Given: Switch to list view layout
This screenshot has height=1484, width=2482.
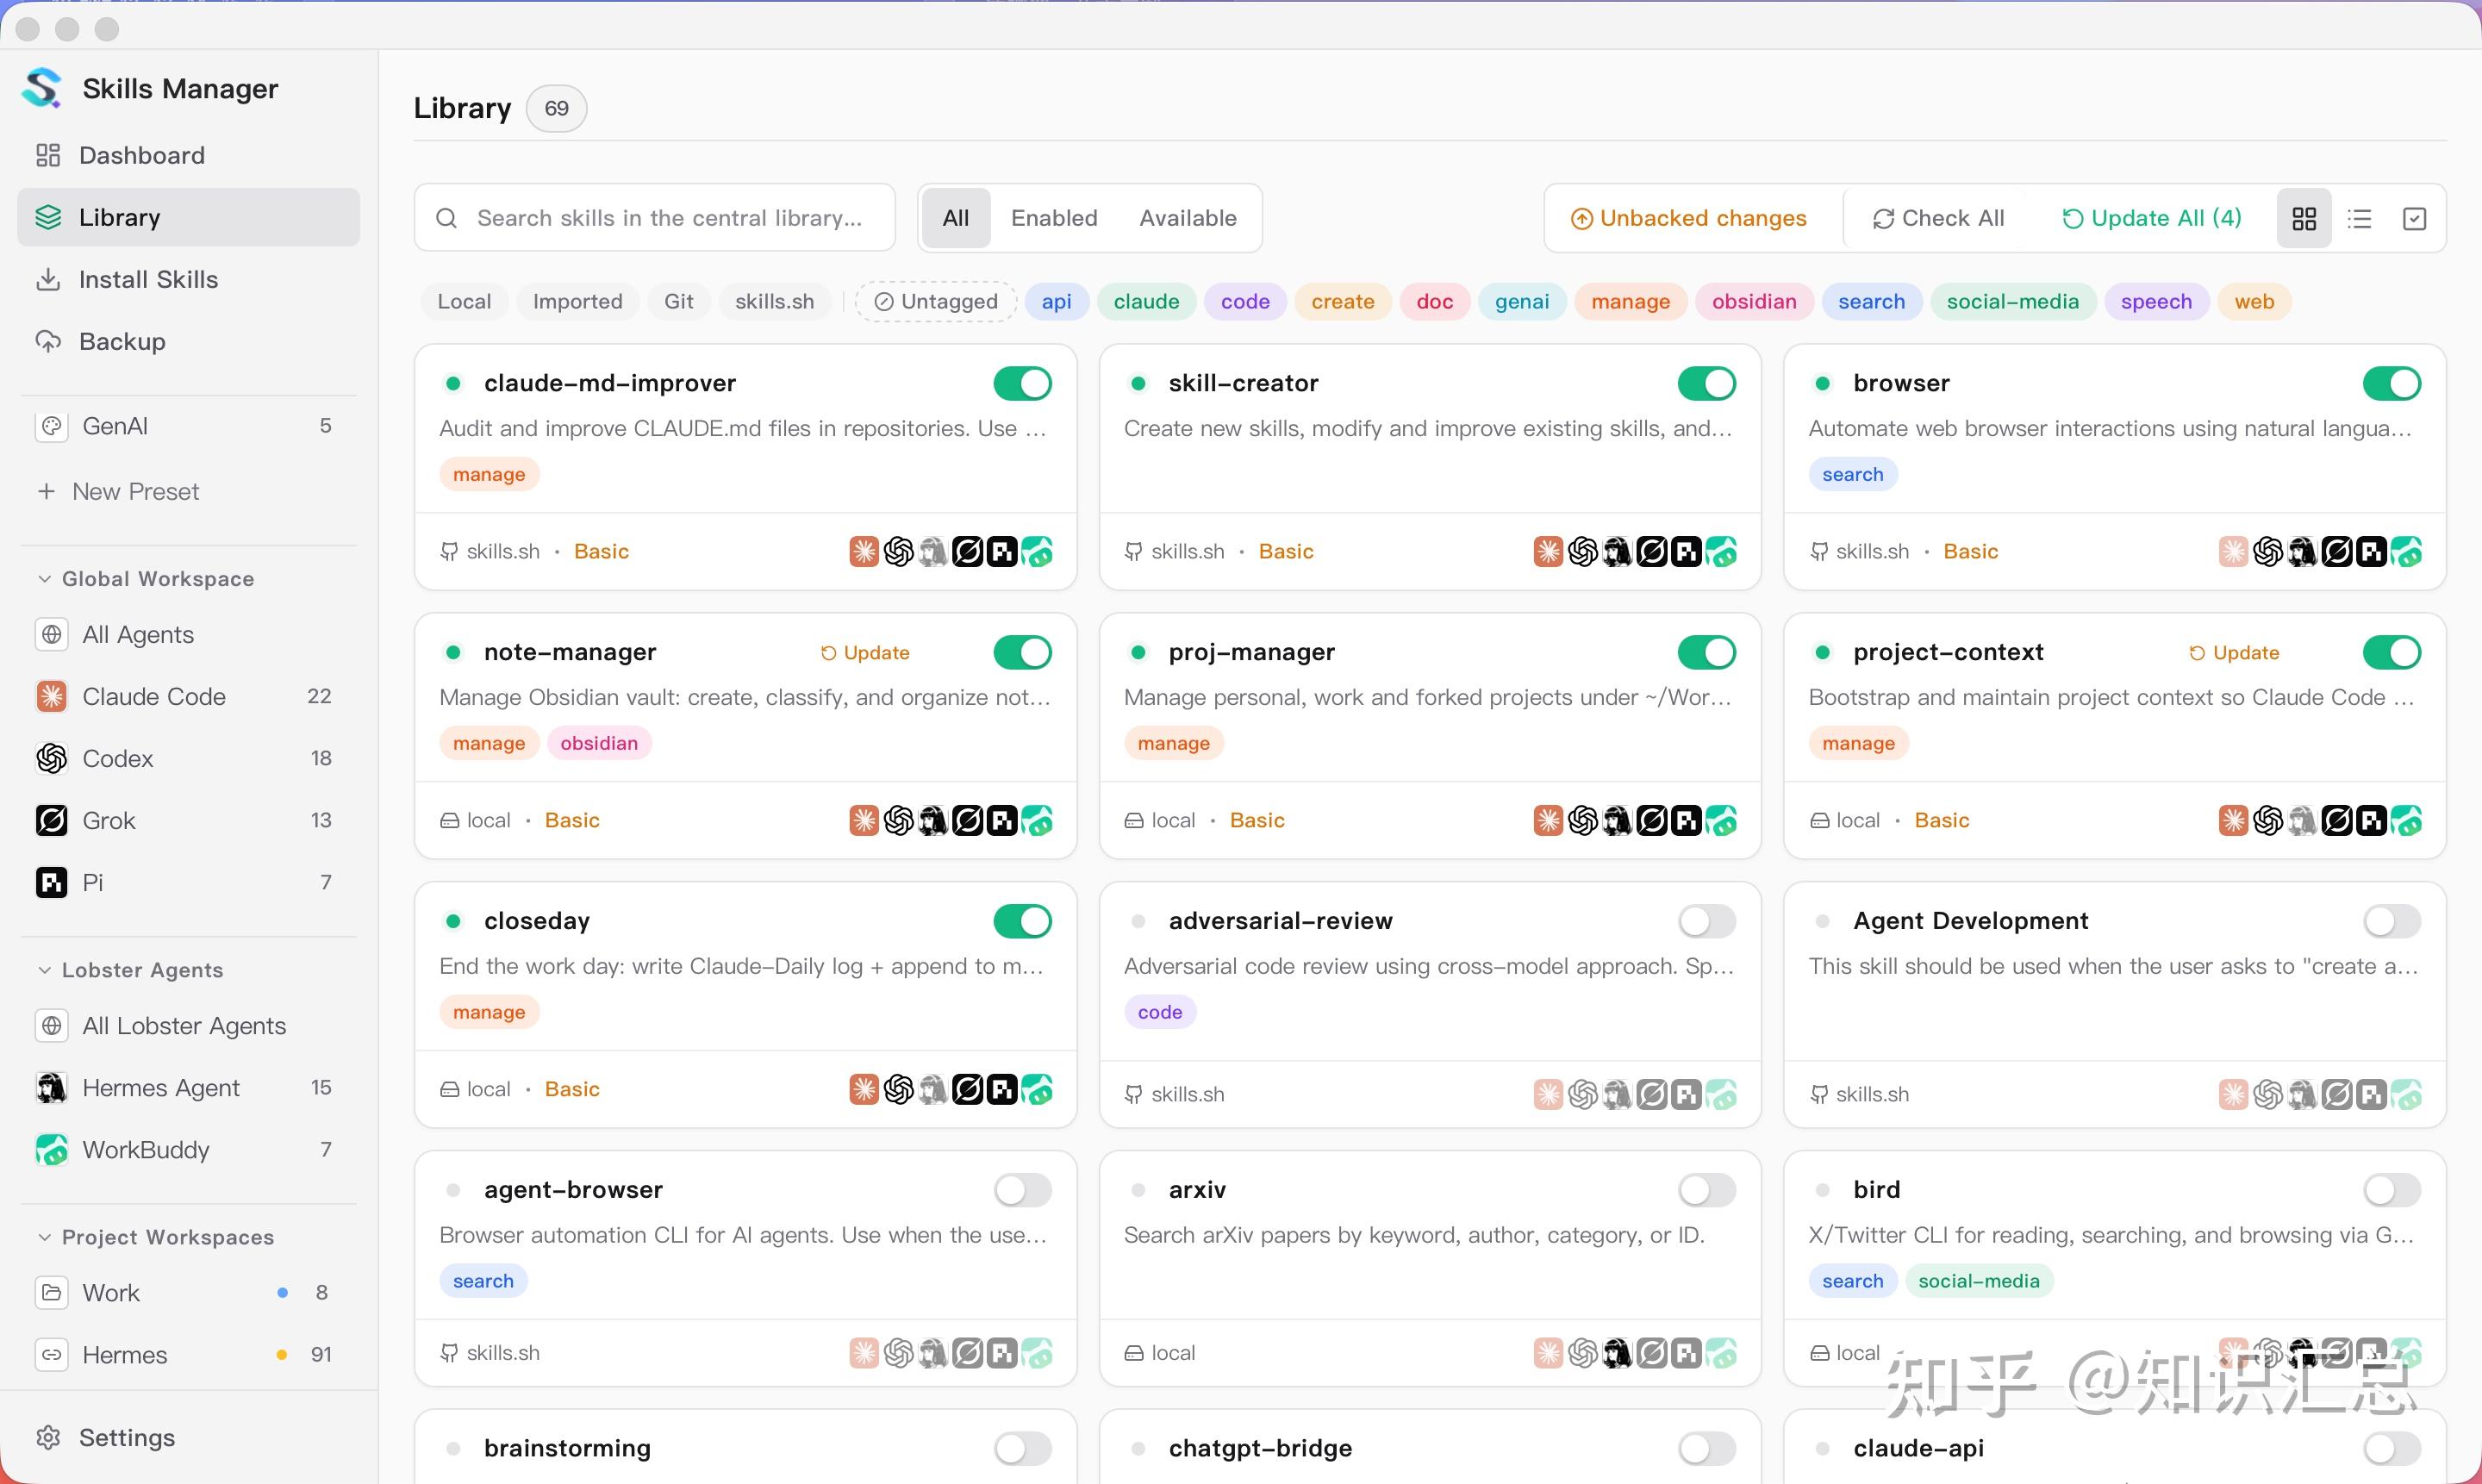Looking at the screenshot, I should (2360, 218).
